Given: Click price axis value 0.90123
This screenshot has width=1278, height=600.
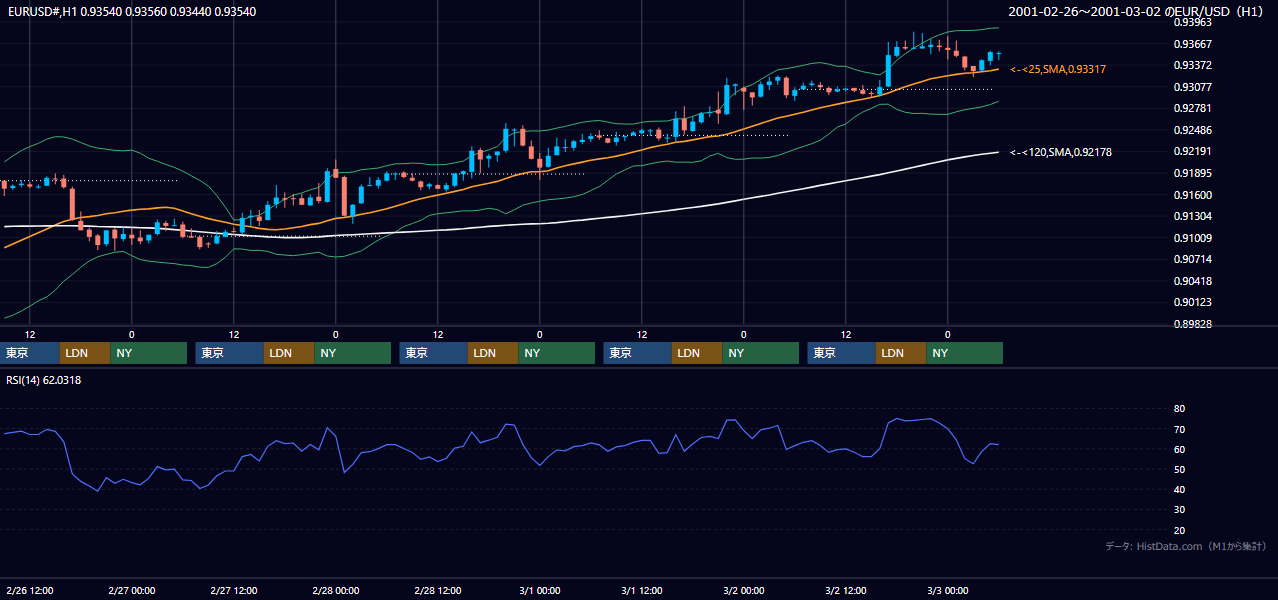Looking at the screenshot, I should (x=1192, y=302).
